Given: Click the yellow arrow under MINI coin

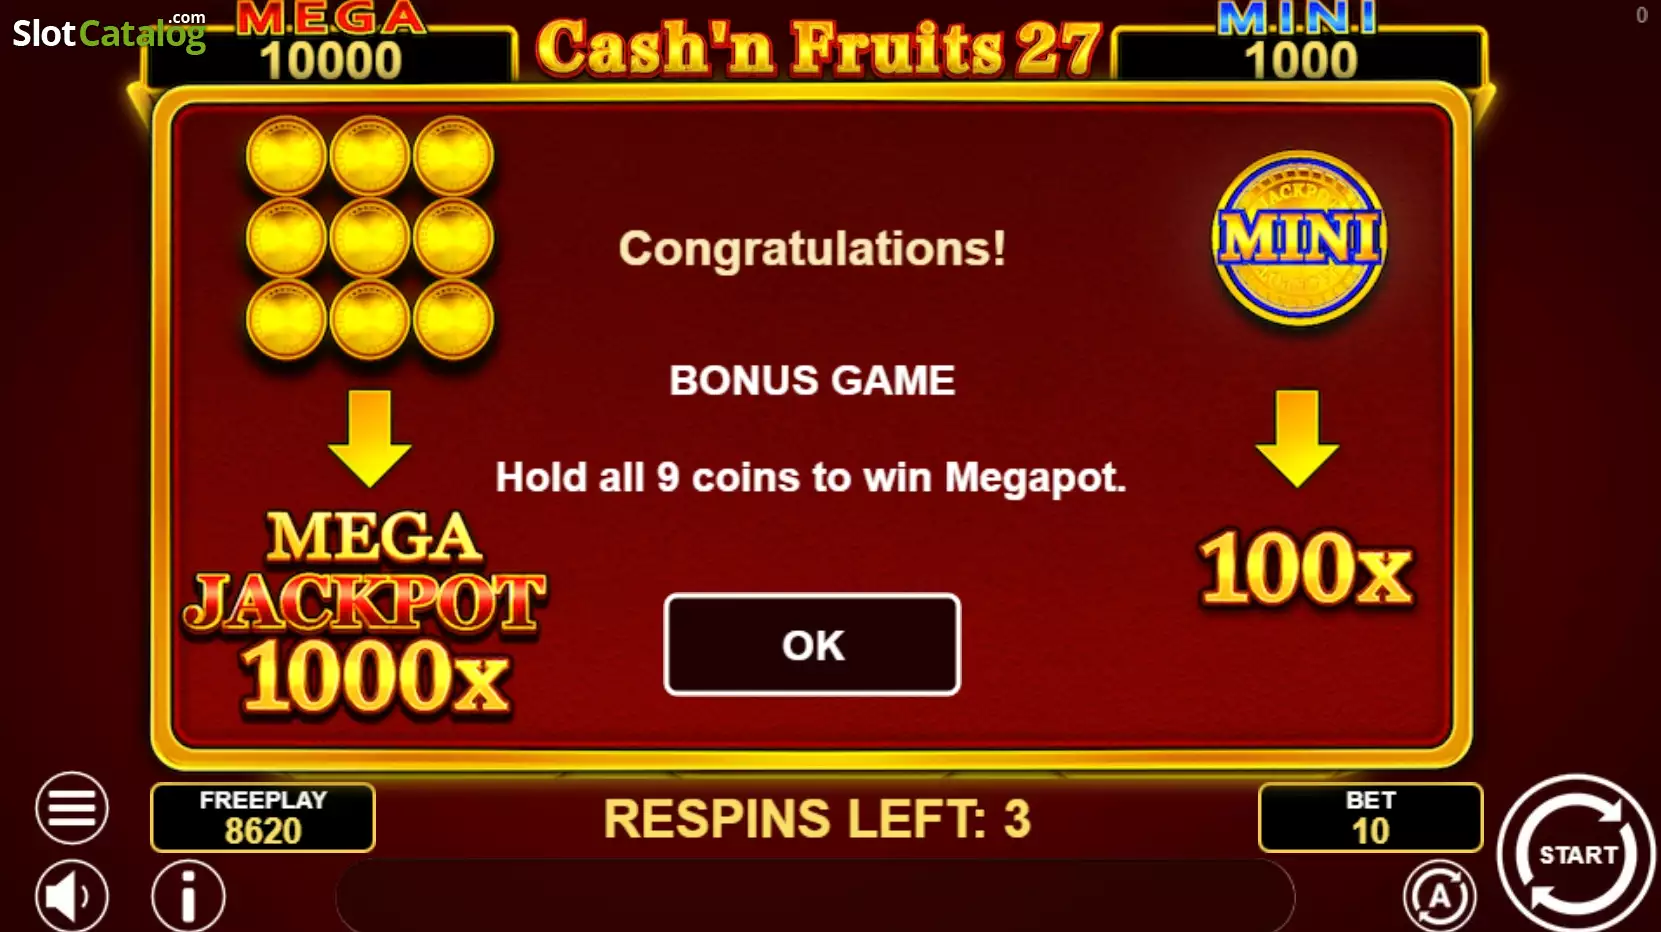Looking at the screenshot, I should tap(1297, 439).
